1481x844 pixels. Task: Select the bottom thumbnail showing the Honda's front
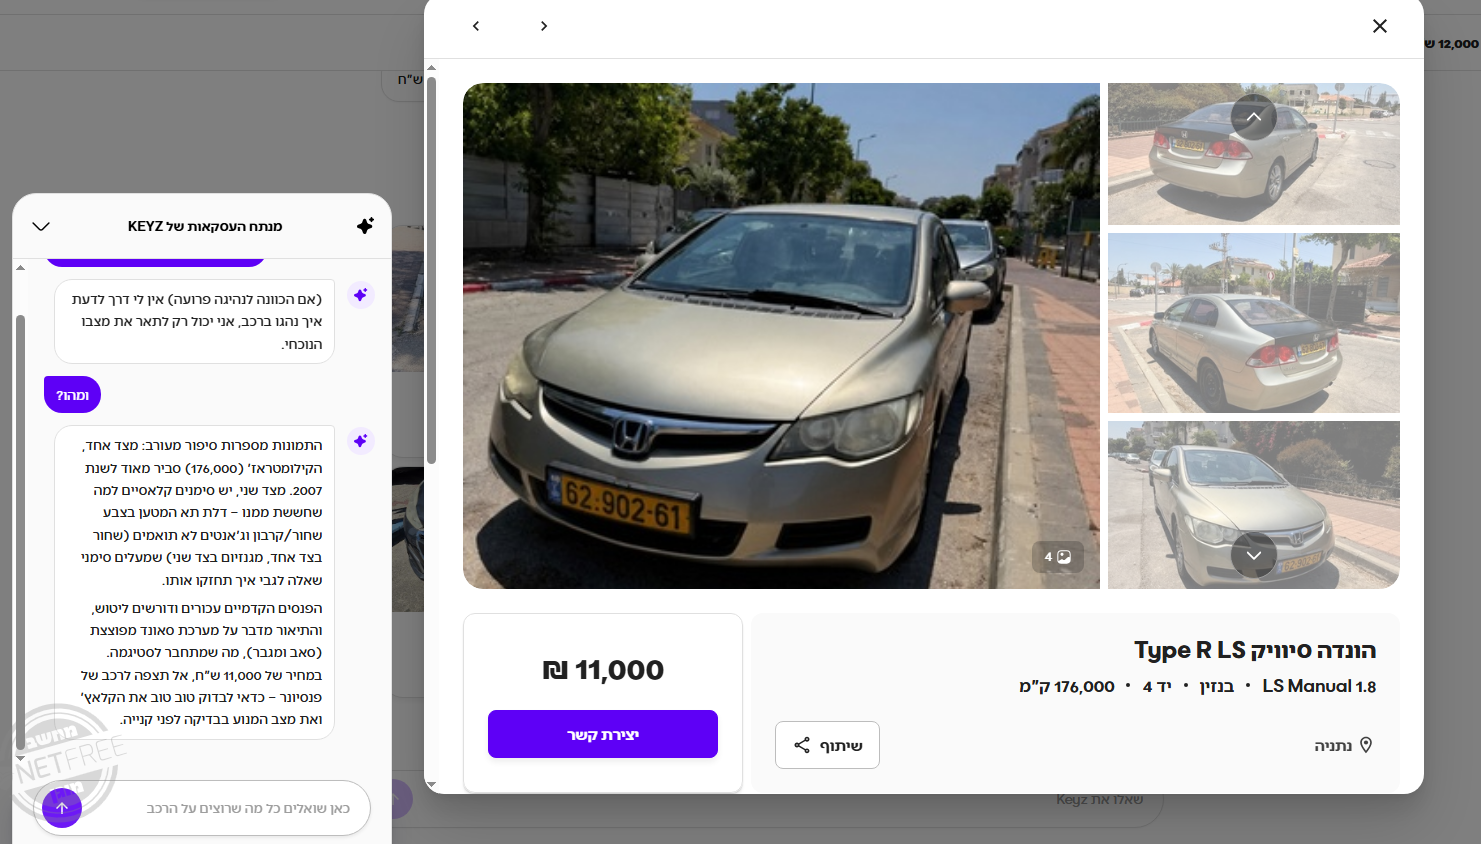[x=1254, y=505]
